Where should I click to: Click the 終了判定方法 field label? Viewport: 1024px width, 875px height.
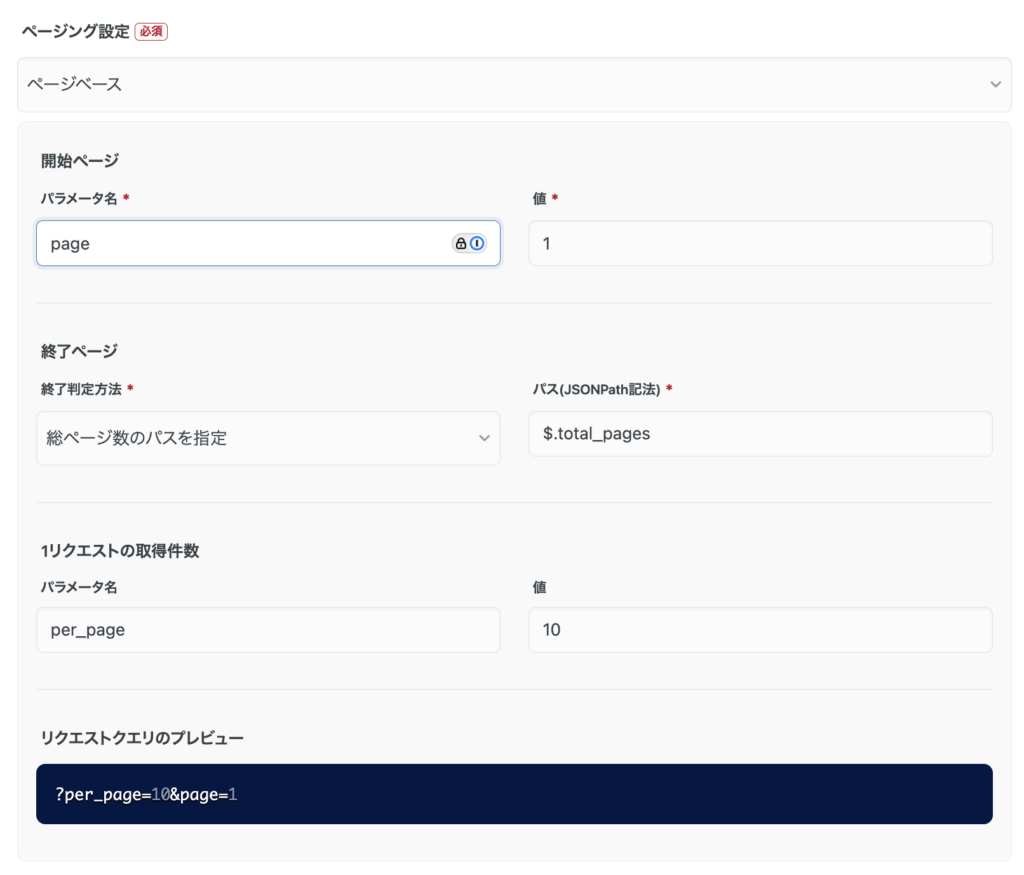click(x=84, y=388)
